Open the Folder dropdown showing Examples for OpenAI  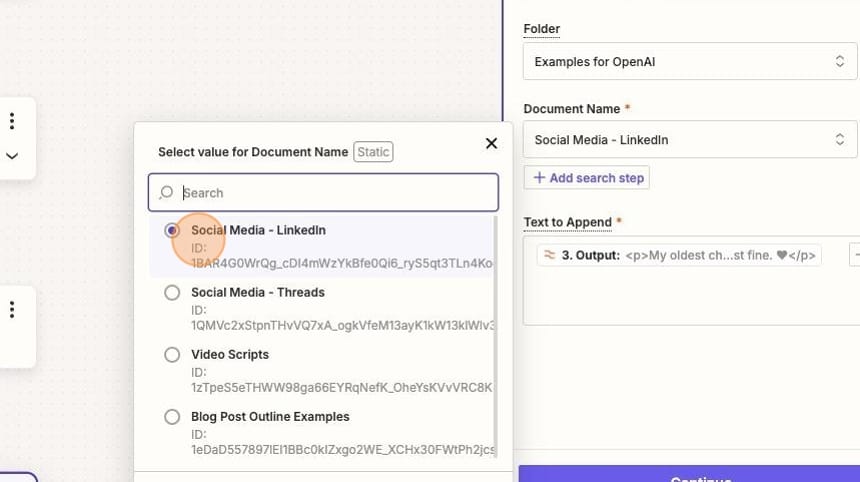(x=689, y=61)
